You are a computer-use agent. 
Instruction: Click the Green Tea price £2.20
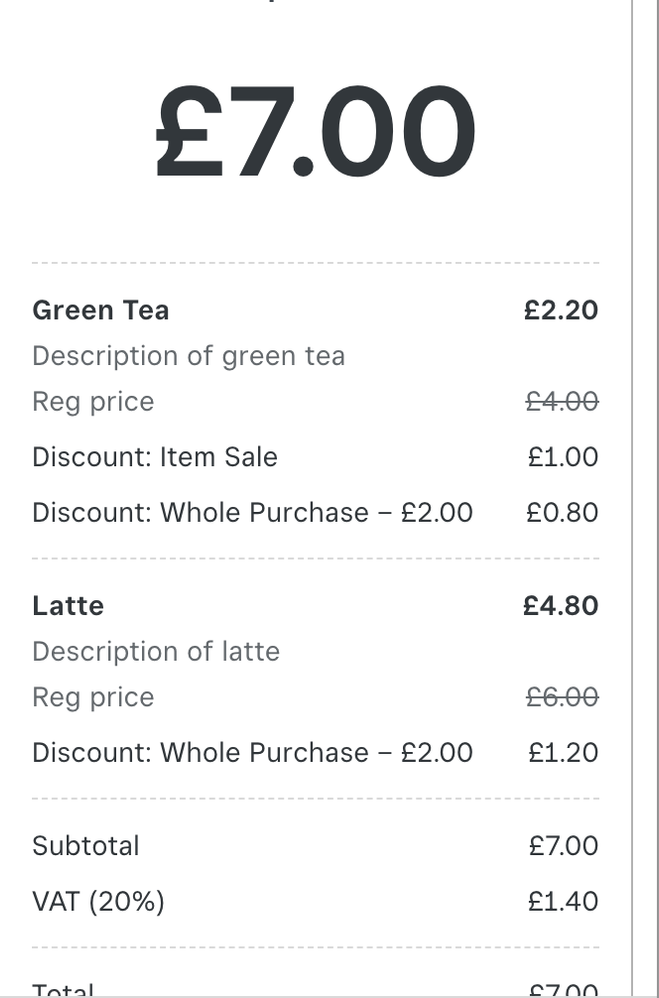tap(561, 310)
